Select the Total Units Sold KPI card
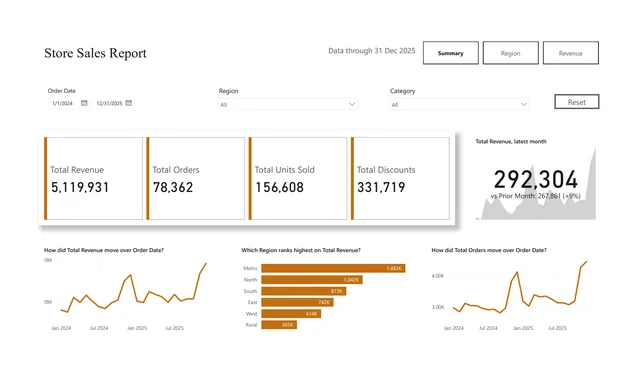Image resolution: width=640 pixels, height=370 pixels. click(x=298, y=178)
